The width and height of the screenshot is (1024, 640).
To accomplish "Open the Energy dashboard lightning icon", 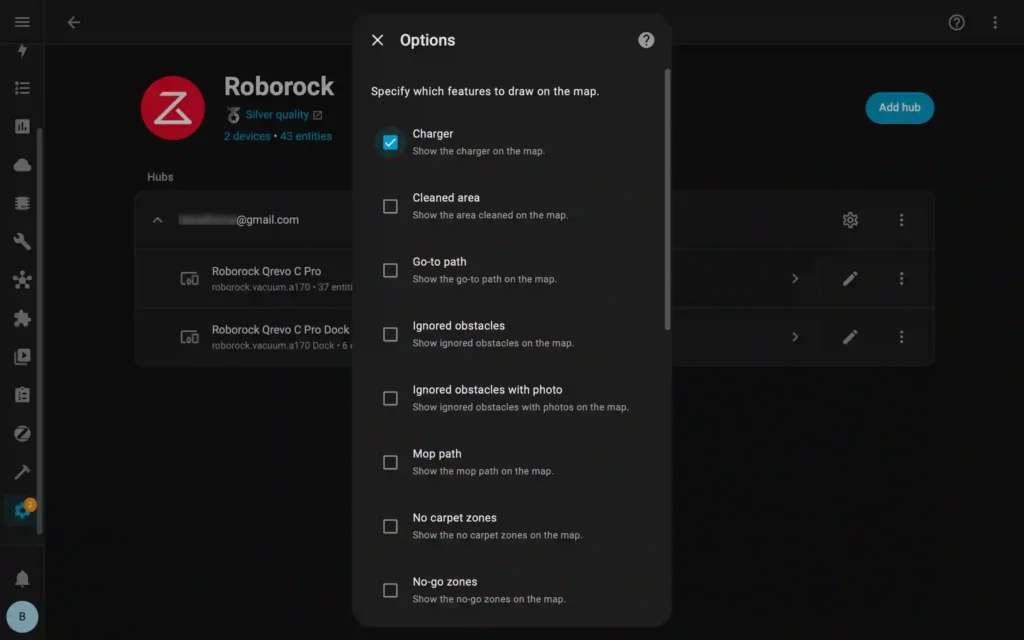I will [22, 51].
